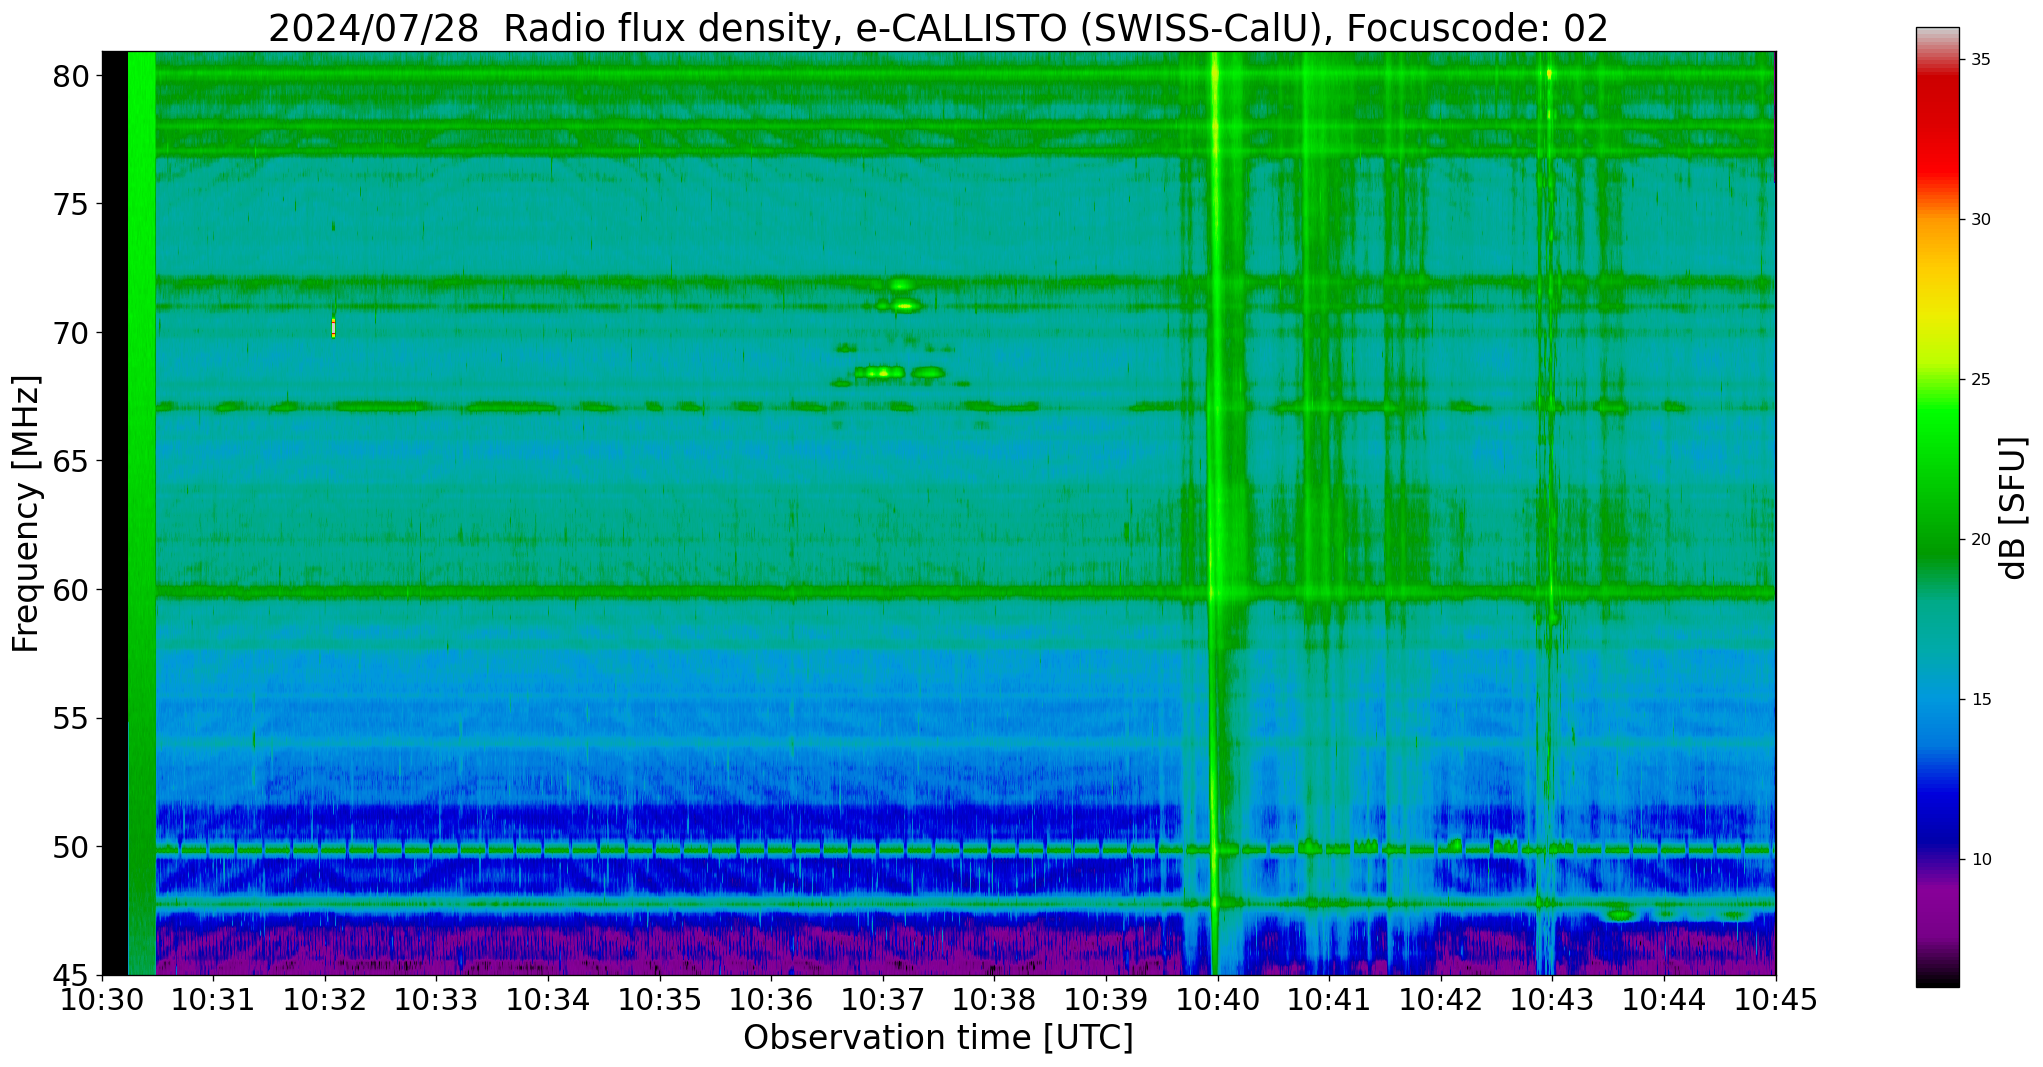Click the 10:42 time tick label

pos(1441,1000)
